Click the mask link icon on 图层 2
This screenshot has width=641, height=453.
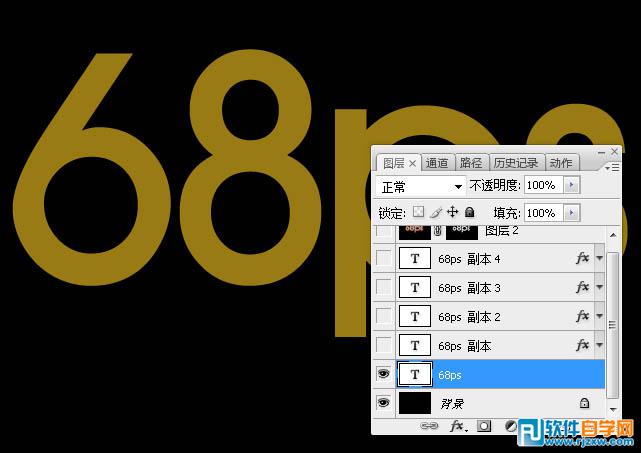(438, 231)
